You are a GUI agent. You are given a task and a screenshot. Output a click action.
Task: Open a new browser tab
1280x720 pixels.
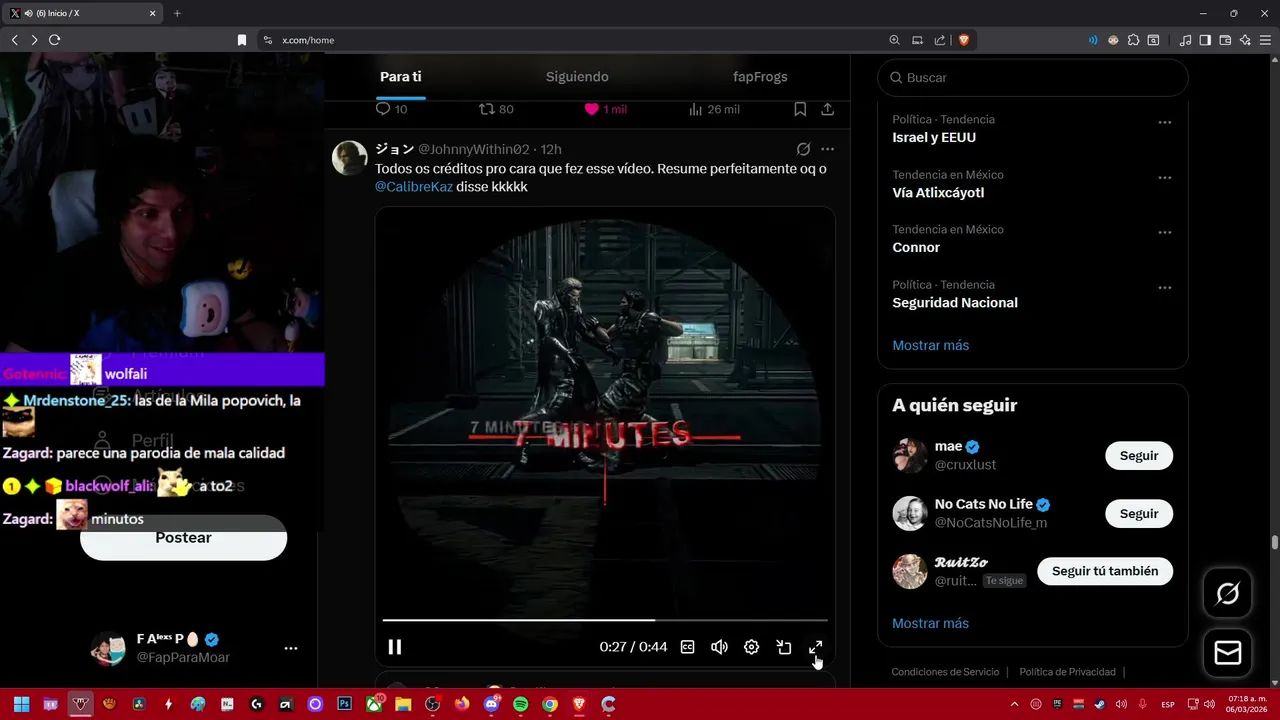pyautogui.click(x=177, y=13)
